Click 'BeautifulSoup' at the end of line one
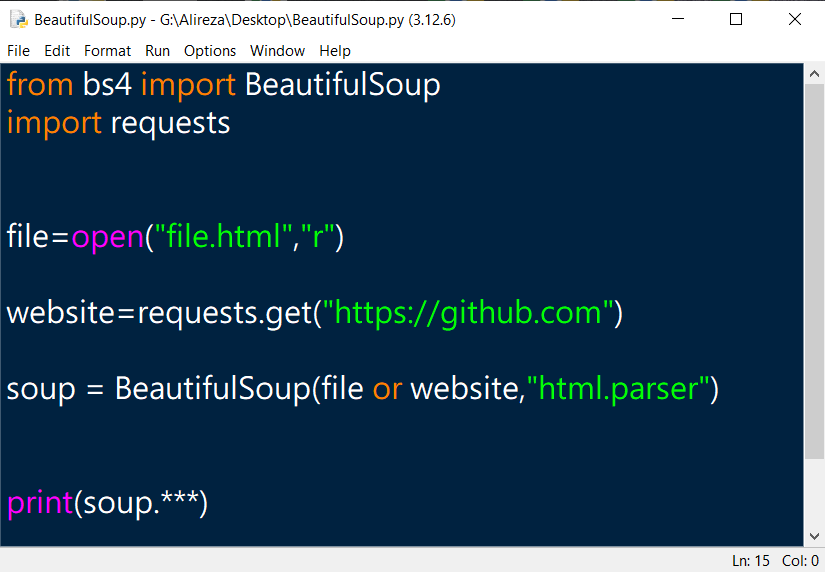Viewport: 825px width, 572px height. coord(343,85)
